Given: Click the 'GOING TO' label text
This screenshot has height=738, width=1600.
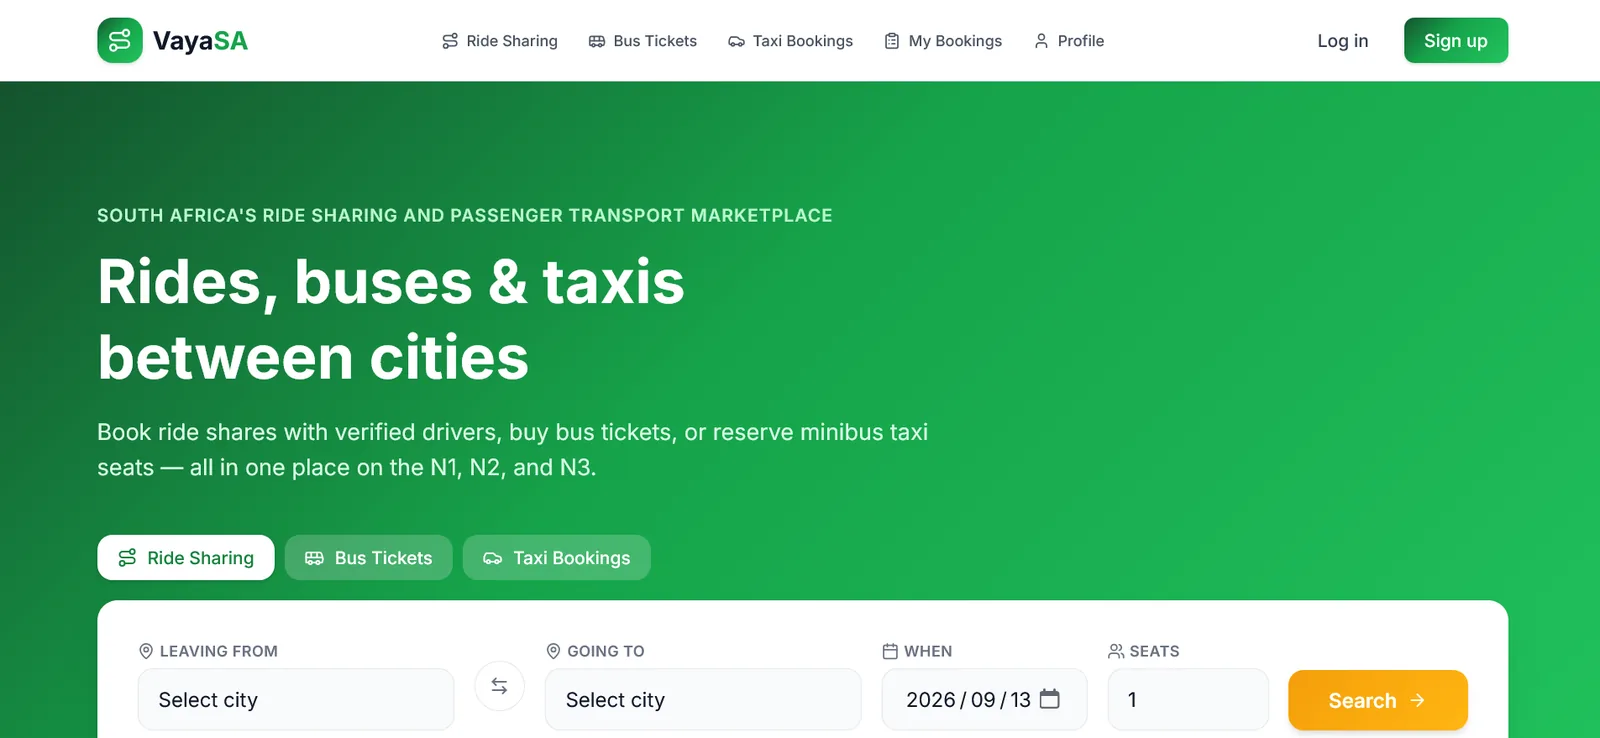Looking at the screenshot, I should pos(606,651).
